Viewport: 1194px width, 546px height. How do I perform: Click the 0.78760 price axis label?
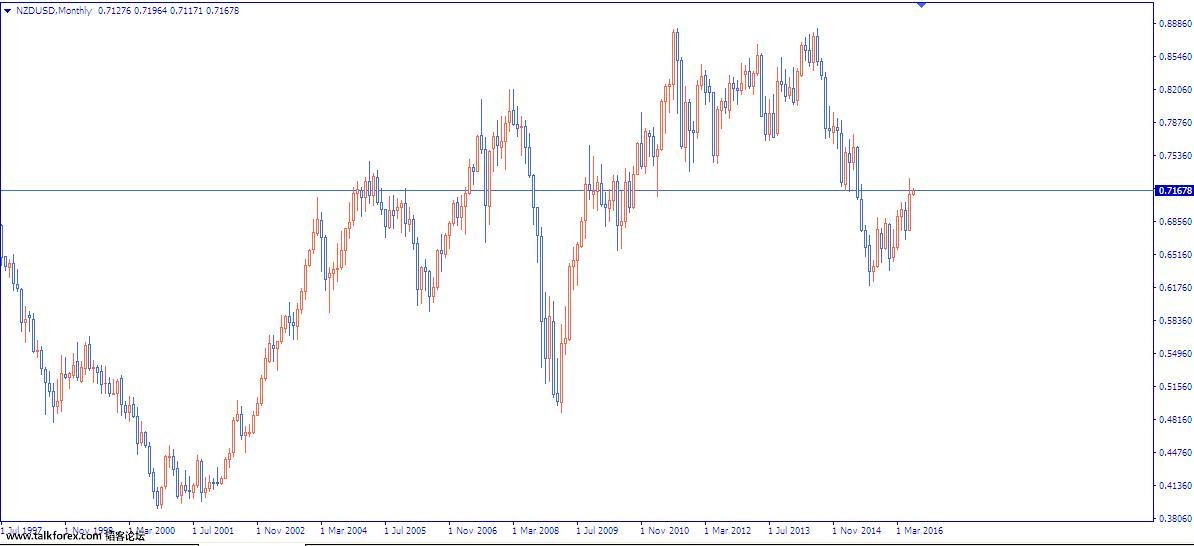1176,123
